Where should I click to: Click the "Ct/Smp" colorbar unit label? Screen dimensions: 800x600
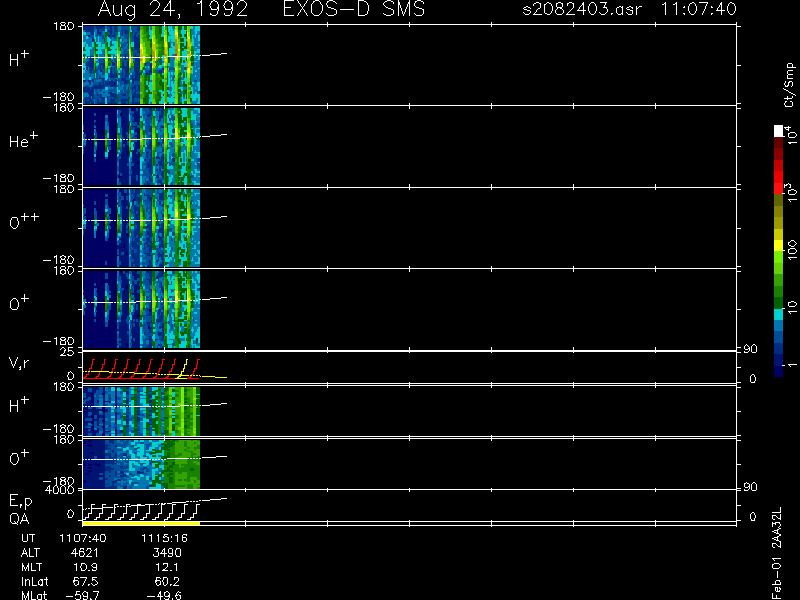click(x=790, y=85)
